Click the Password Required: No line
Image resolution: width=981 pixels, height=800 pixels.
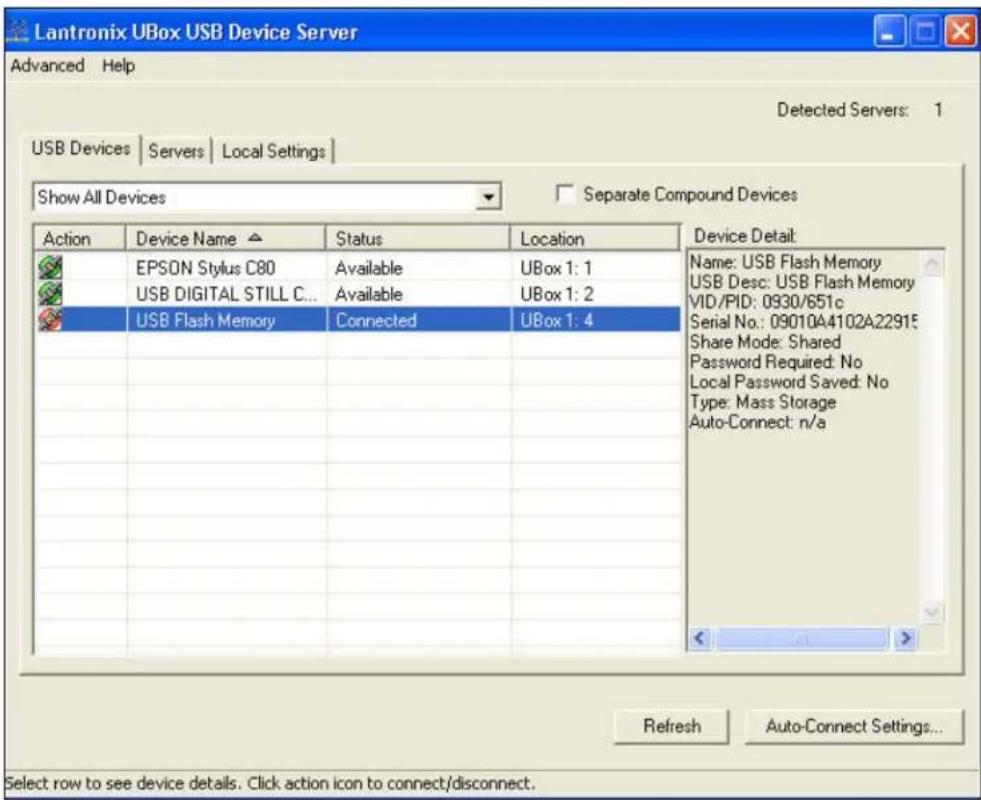pyautogui.click(x=776, y=362)
